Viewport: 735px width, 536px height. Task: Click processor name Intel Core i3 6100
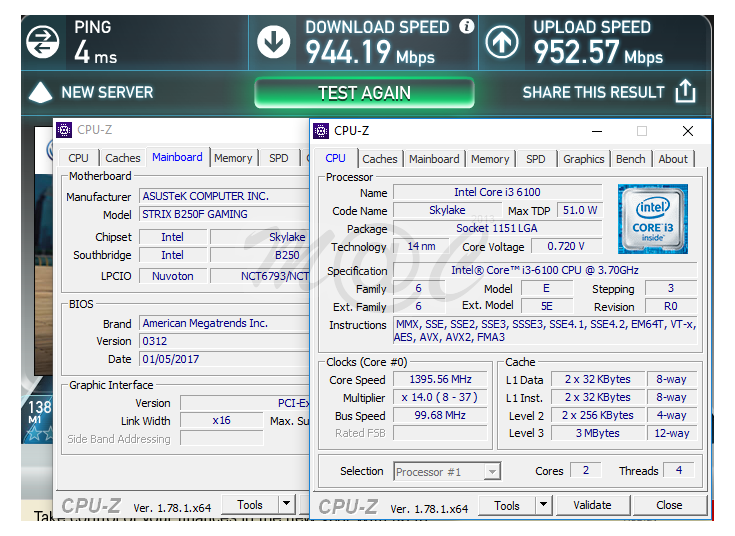pos(497,192)
